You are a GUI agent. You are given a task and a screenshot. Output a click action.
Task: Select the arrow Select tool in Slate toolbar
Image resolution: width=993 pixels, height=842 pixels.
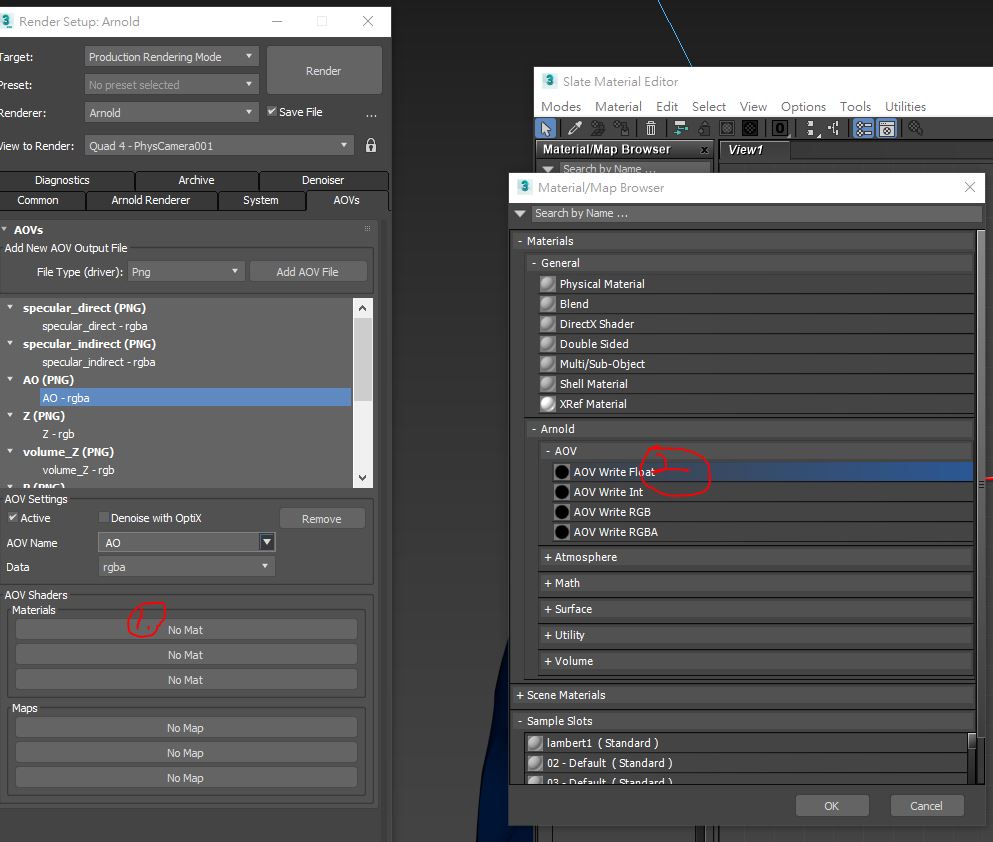coord(546,128)
